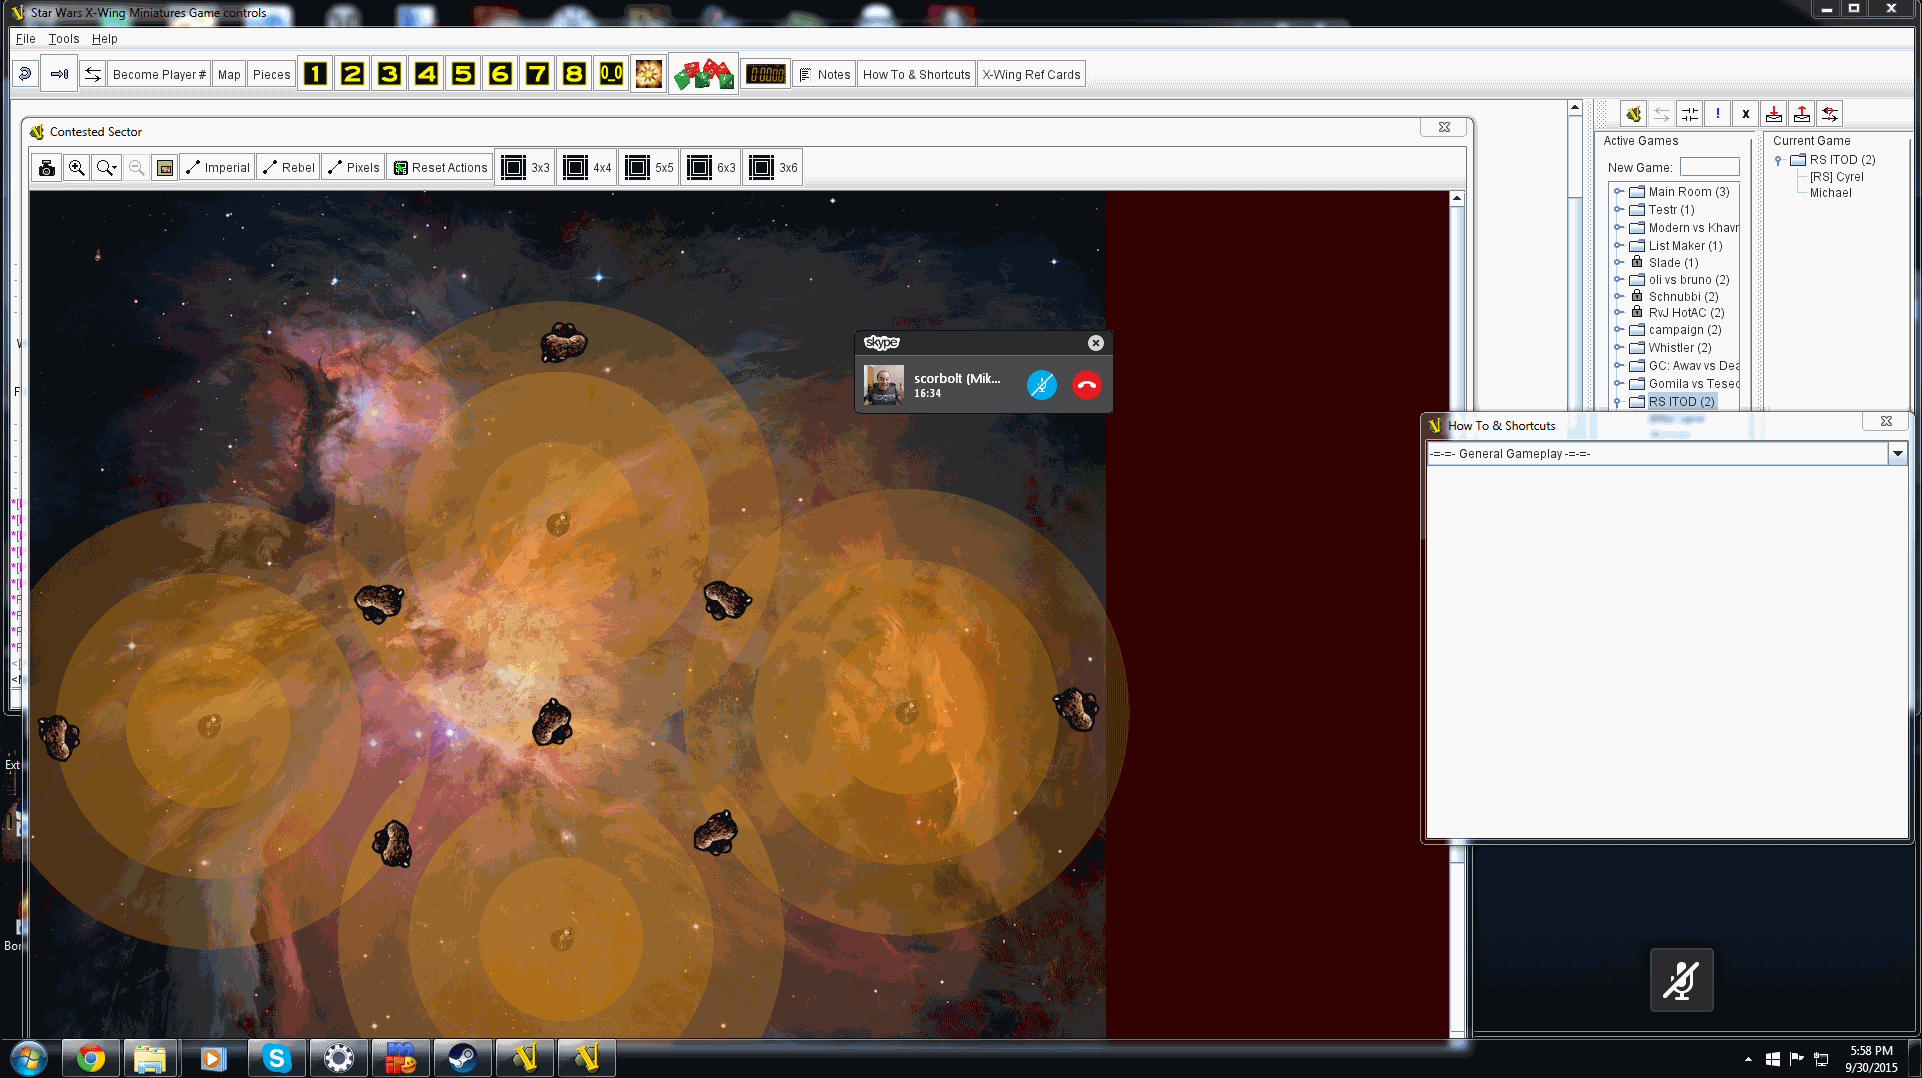
Task: Click the explosion marker icon in toolbar
Action: 648,74
